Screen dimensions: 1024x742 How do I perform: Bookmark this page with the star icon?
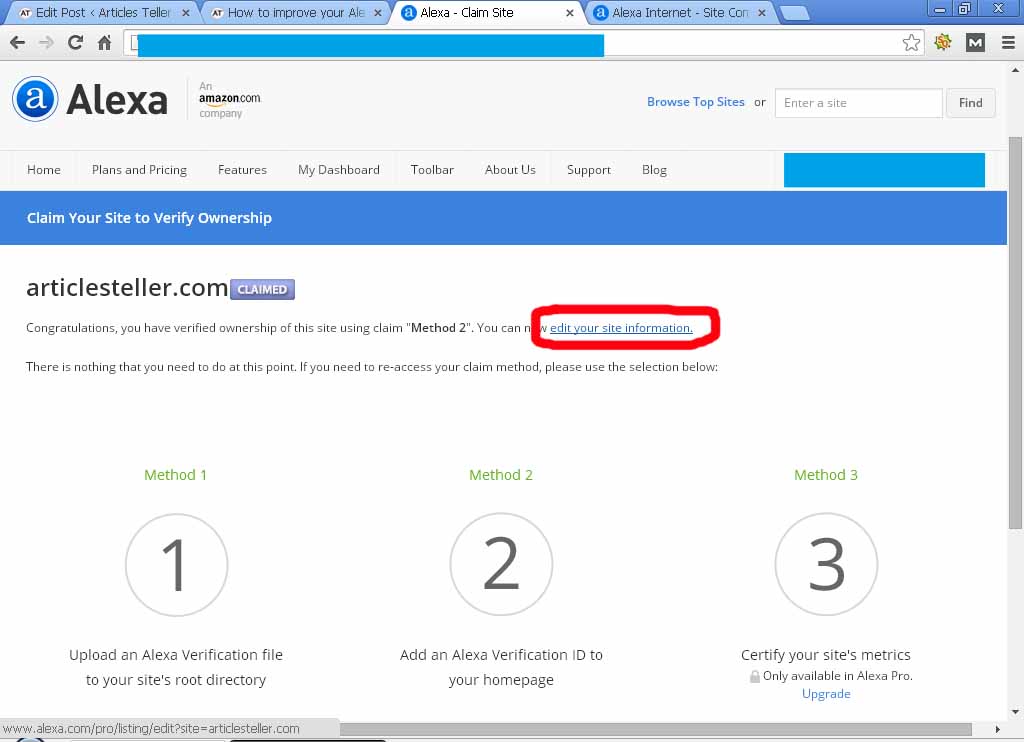pyautogui.click(x=911, y=43)
